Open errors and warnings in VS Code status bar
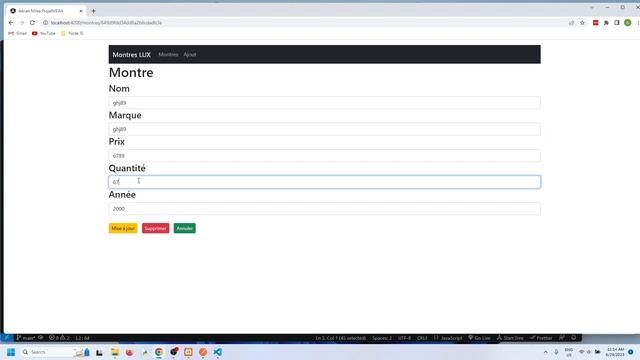The image size is (640, 360). 59,338
